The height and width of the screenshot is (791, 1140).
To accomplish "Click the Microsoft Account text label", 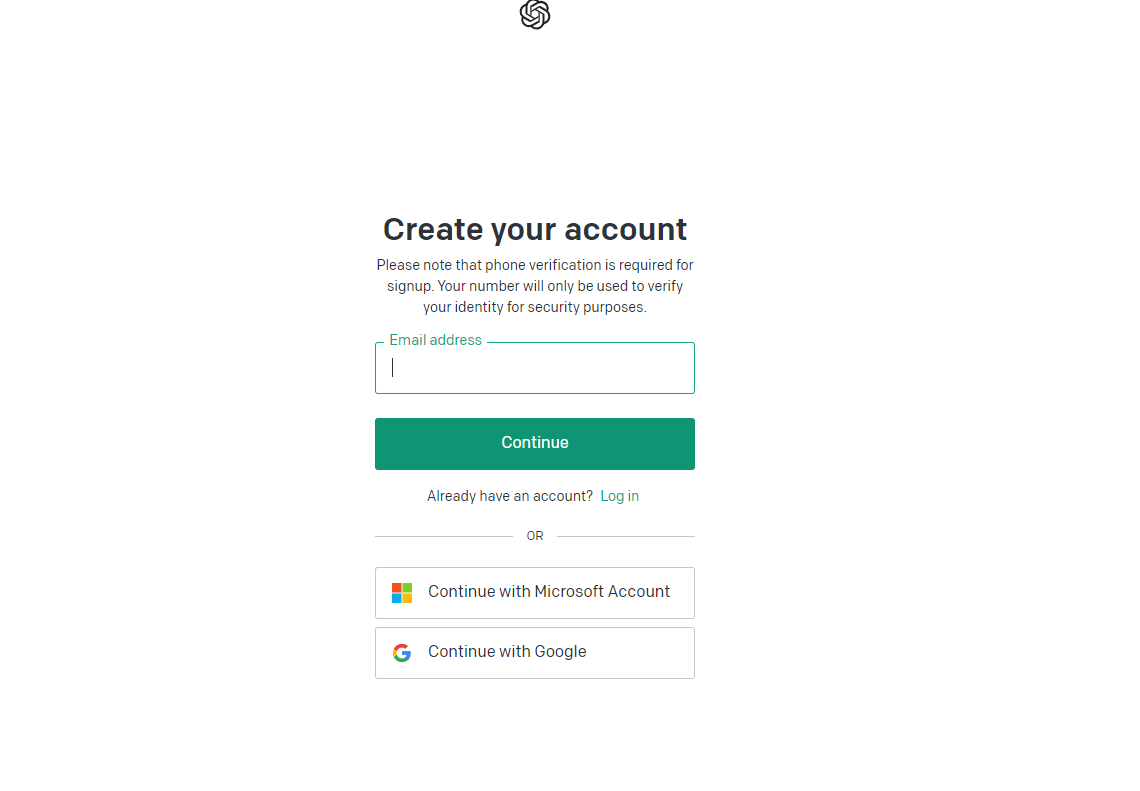I will [x=602, y=591].
